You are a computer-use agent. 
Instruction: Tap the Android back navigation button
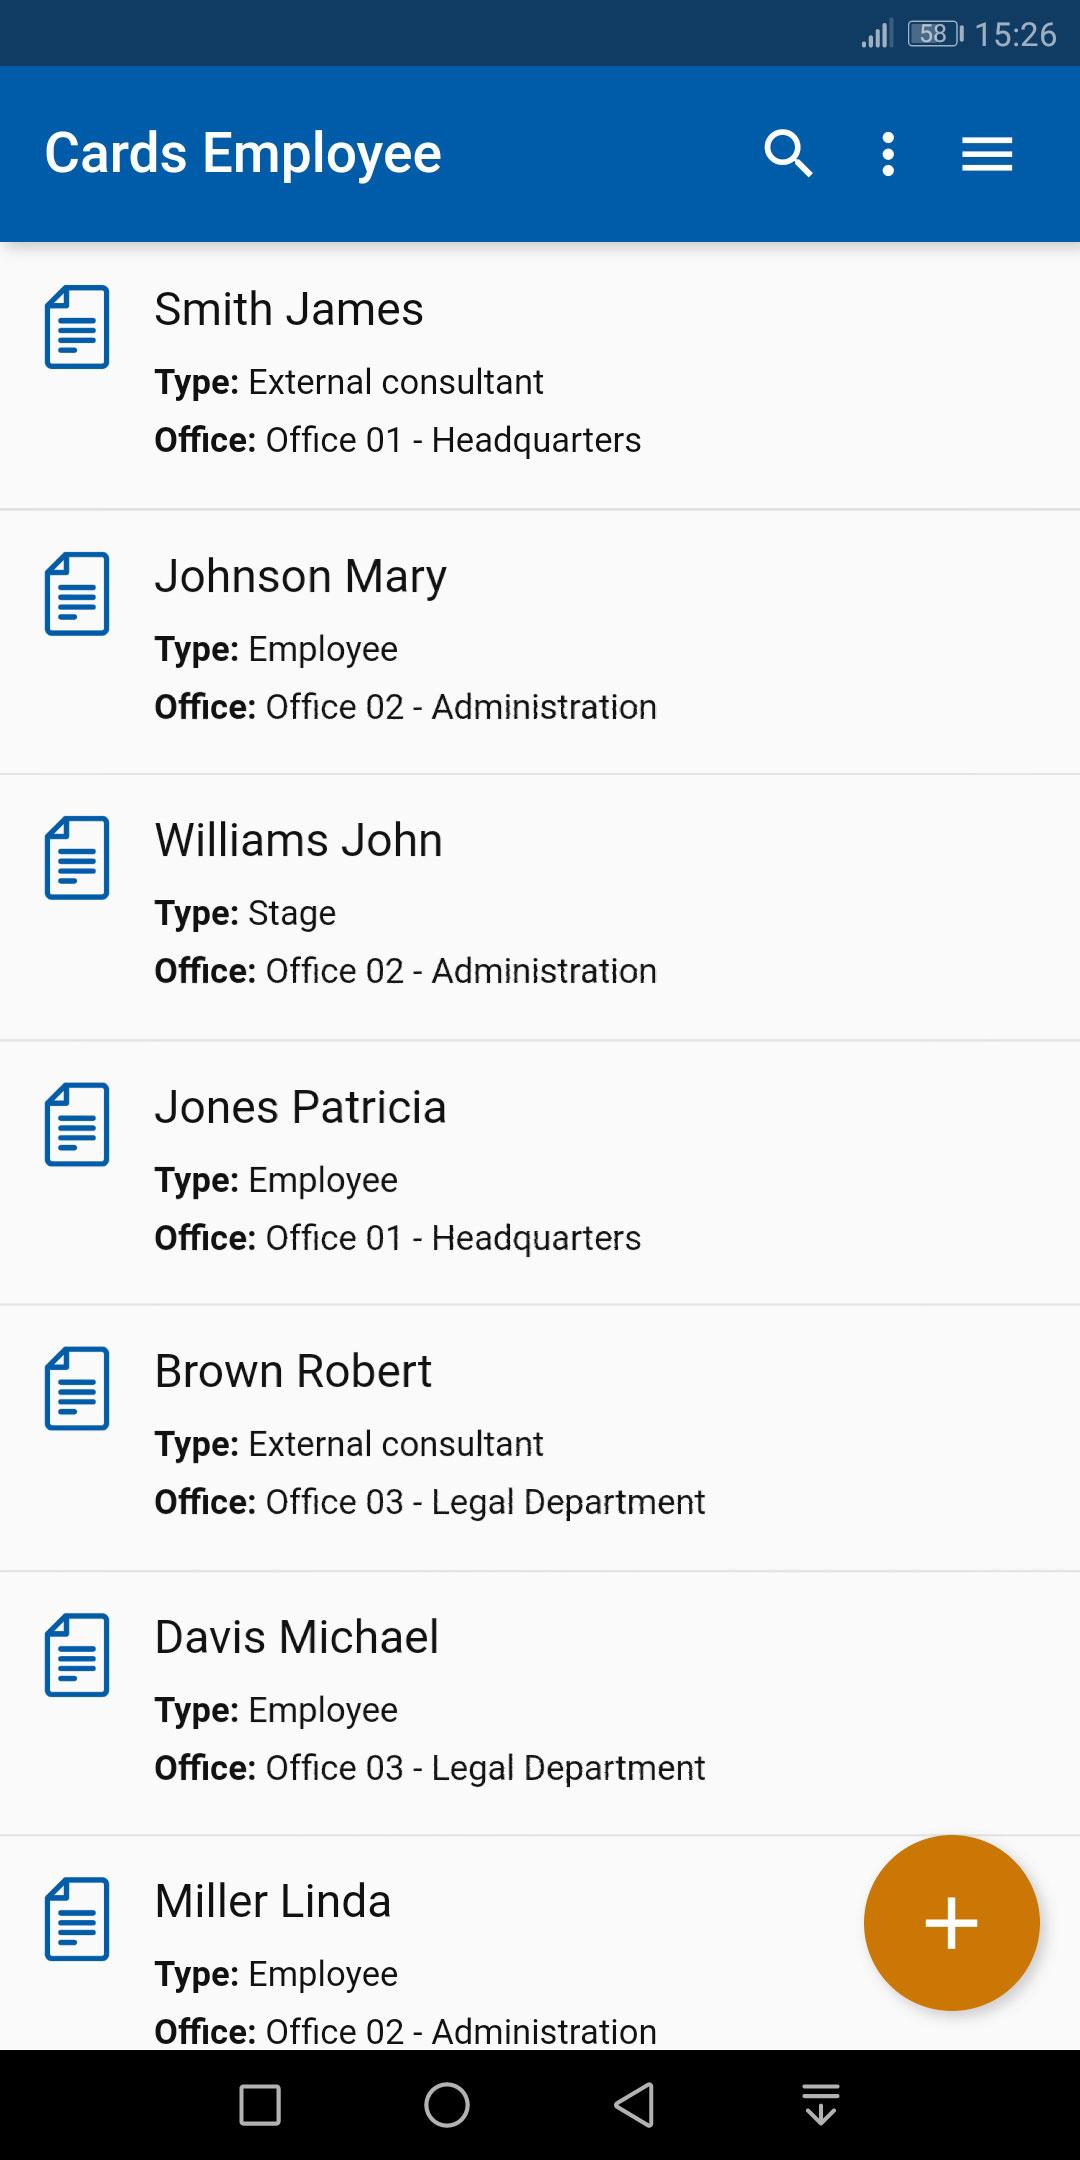(x=634, y=2104)
